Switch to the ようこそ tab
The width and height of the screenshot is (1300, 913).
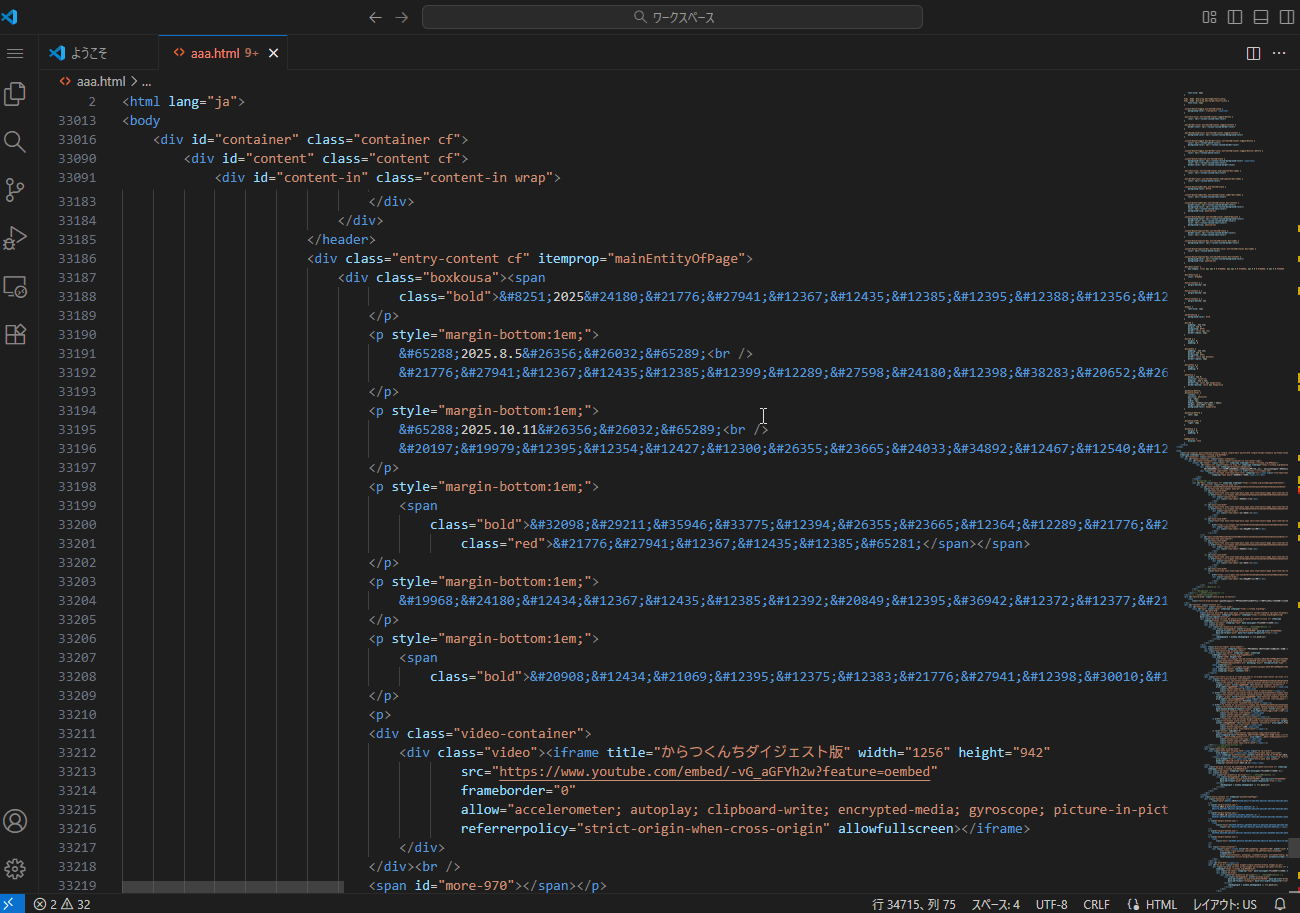pyautogui.click(x=89, y=53)
